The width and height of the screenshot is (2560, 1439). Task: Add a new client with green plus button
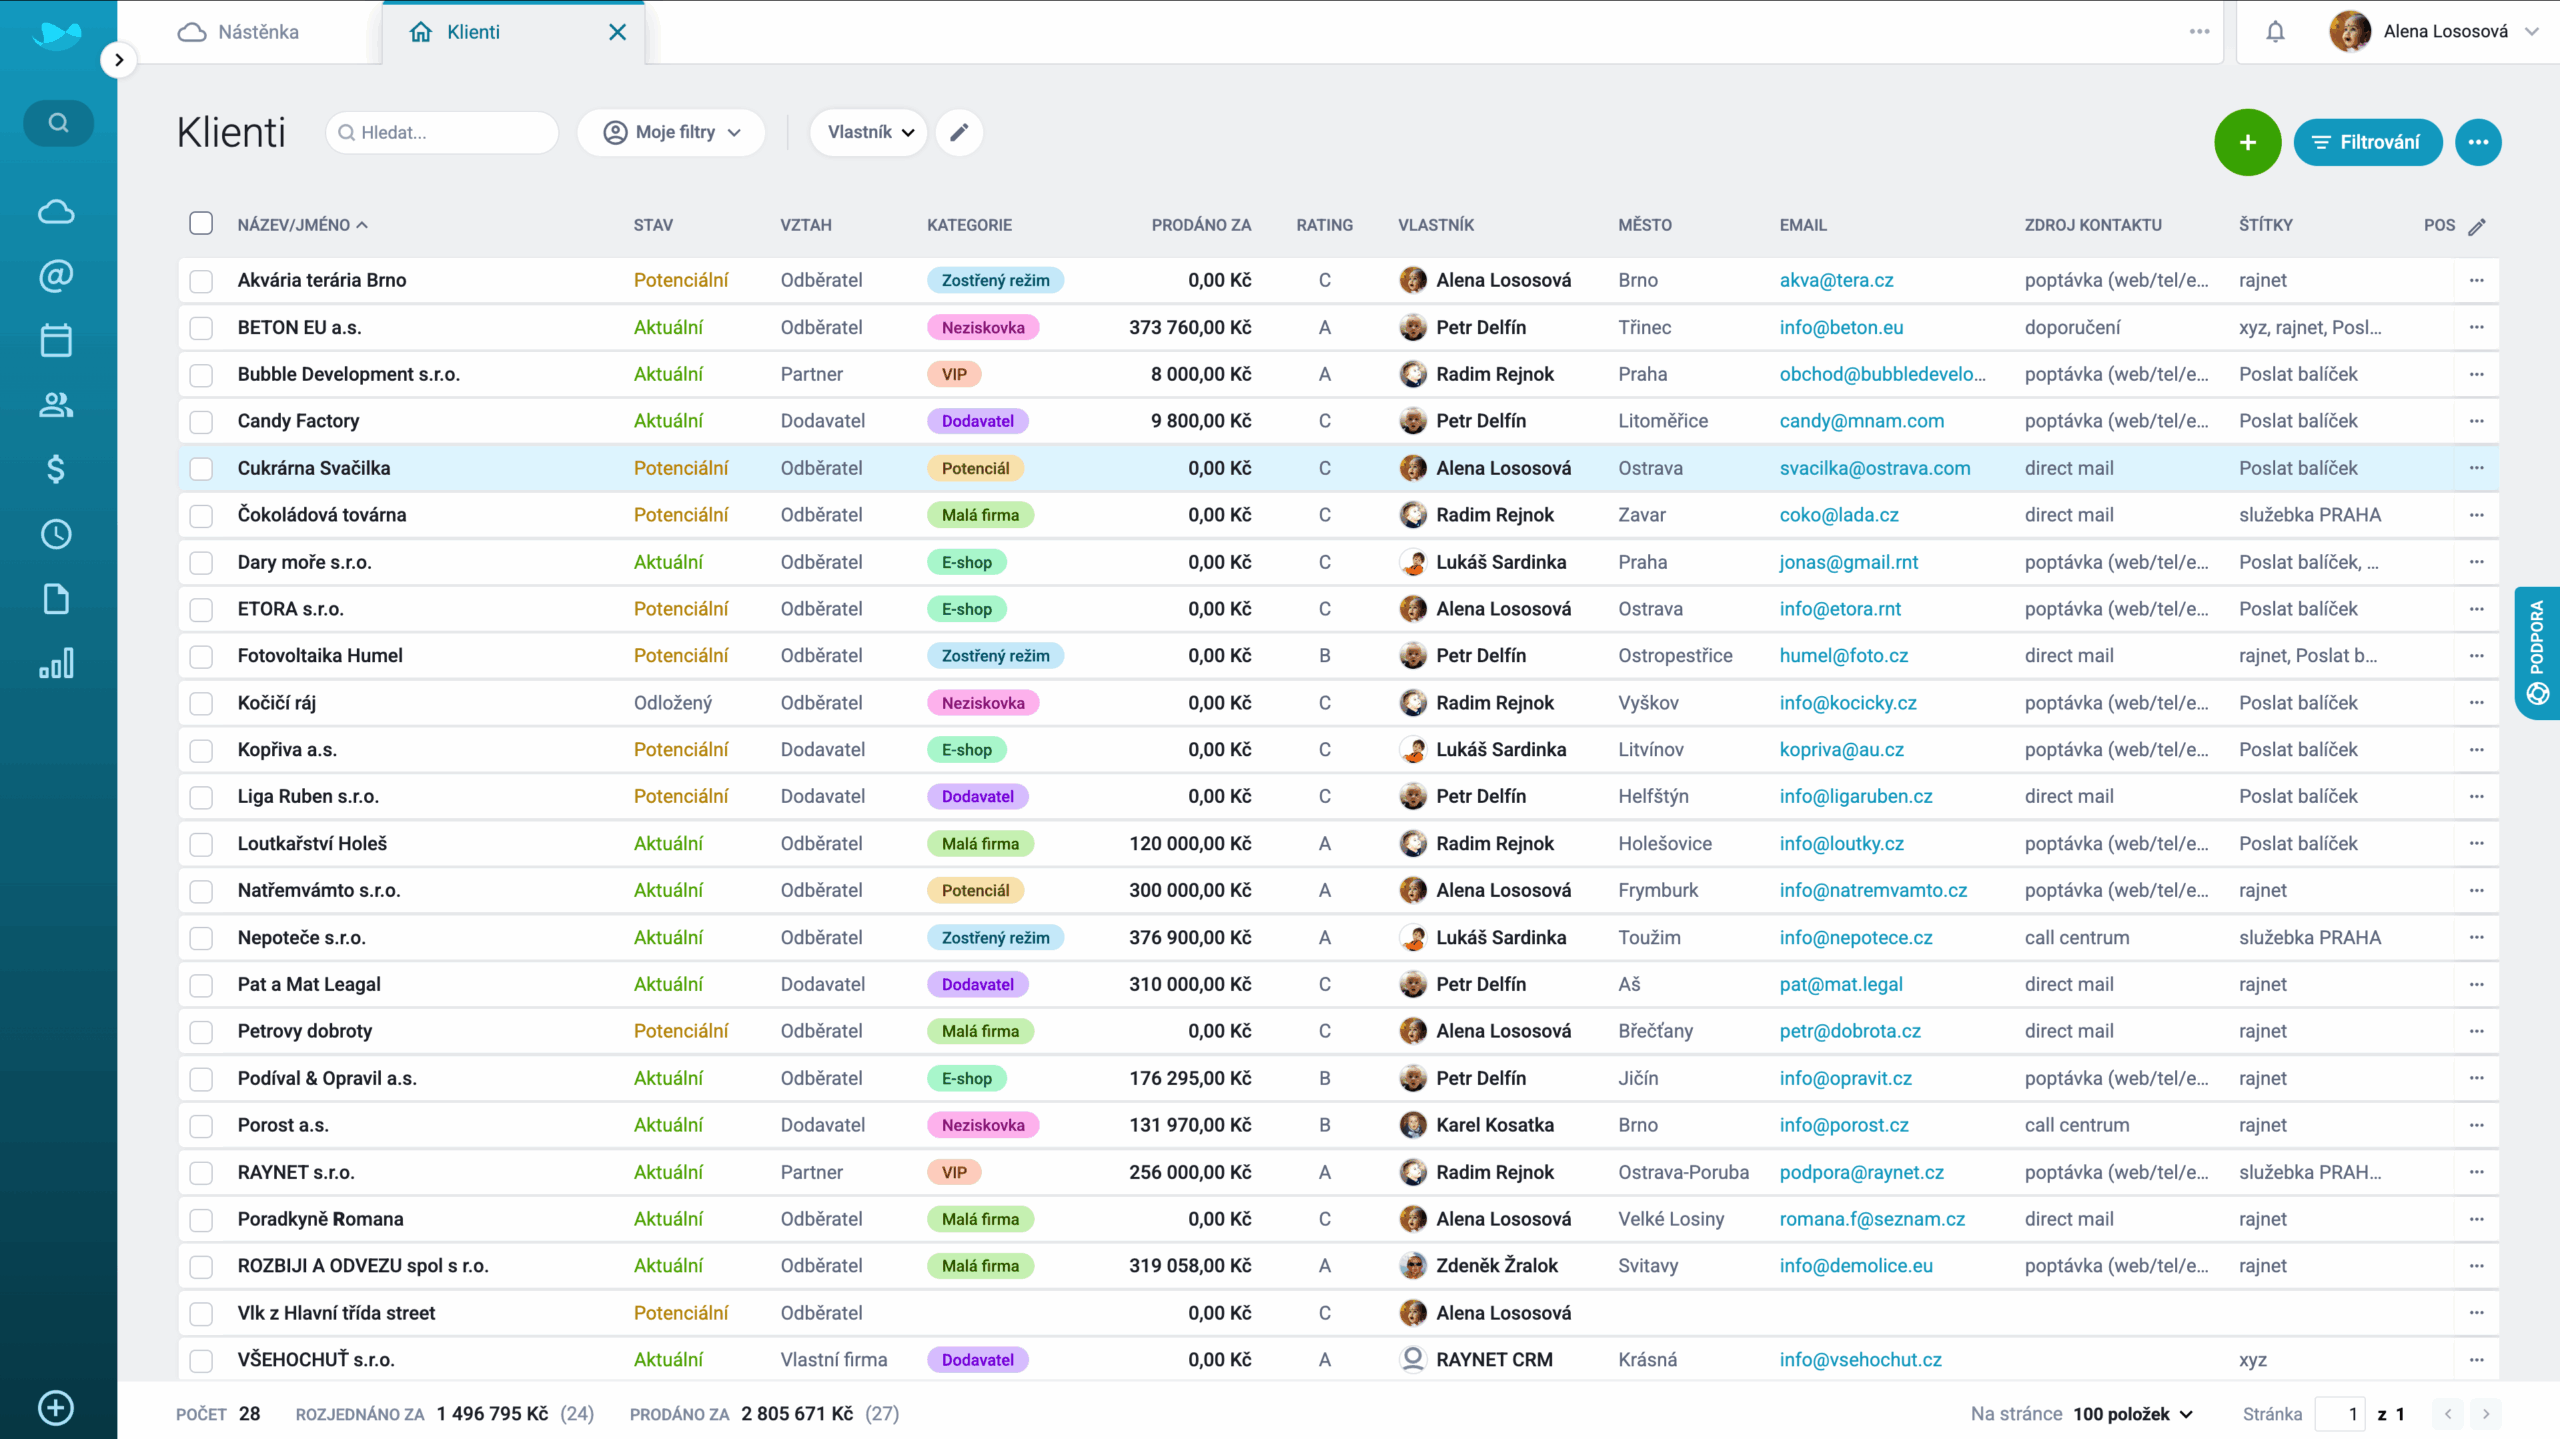click(x=2247, y=142)
